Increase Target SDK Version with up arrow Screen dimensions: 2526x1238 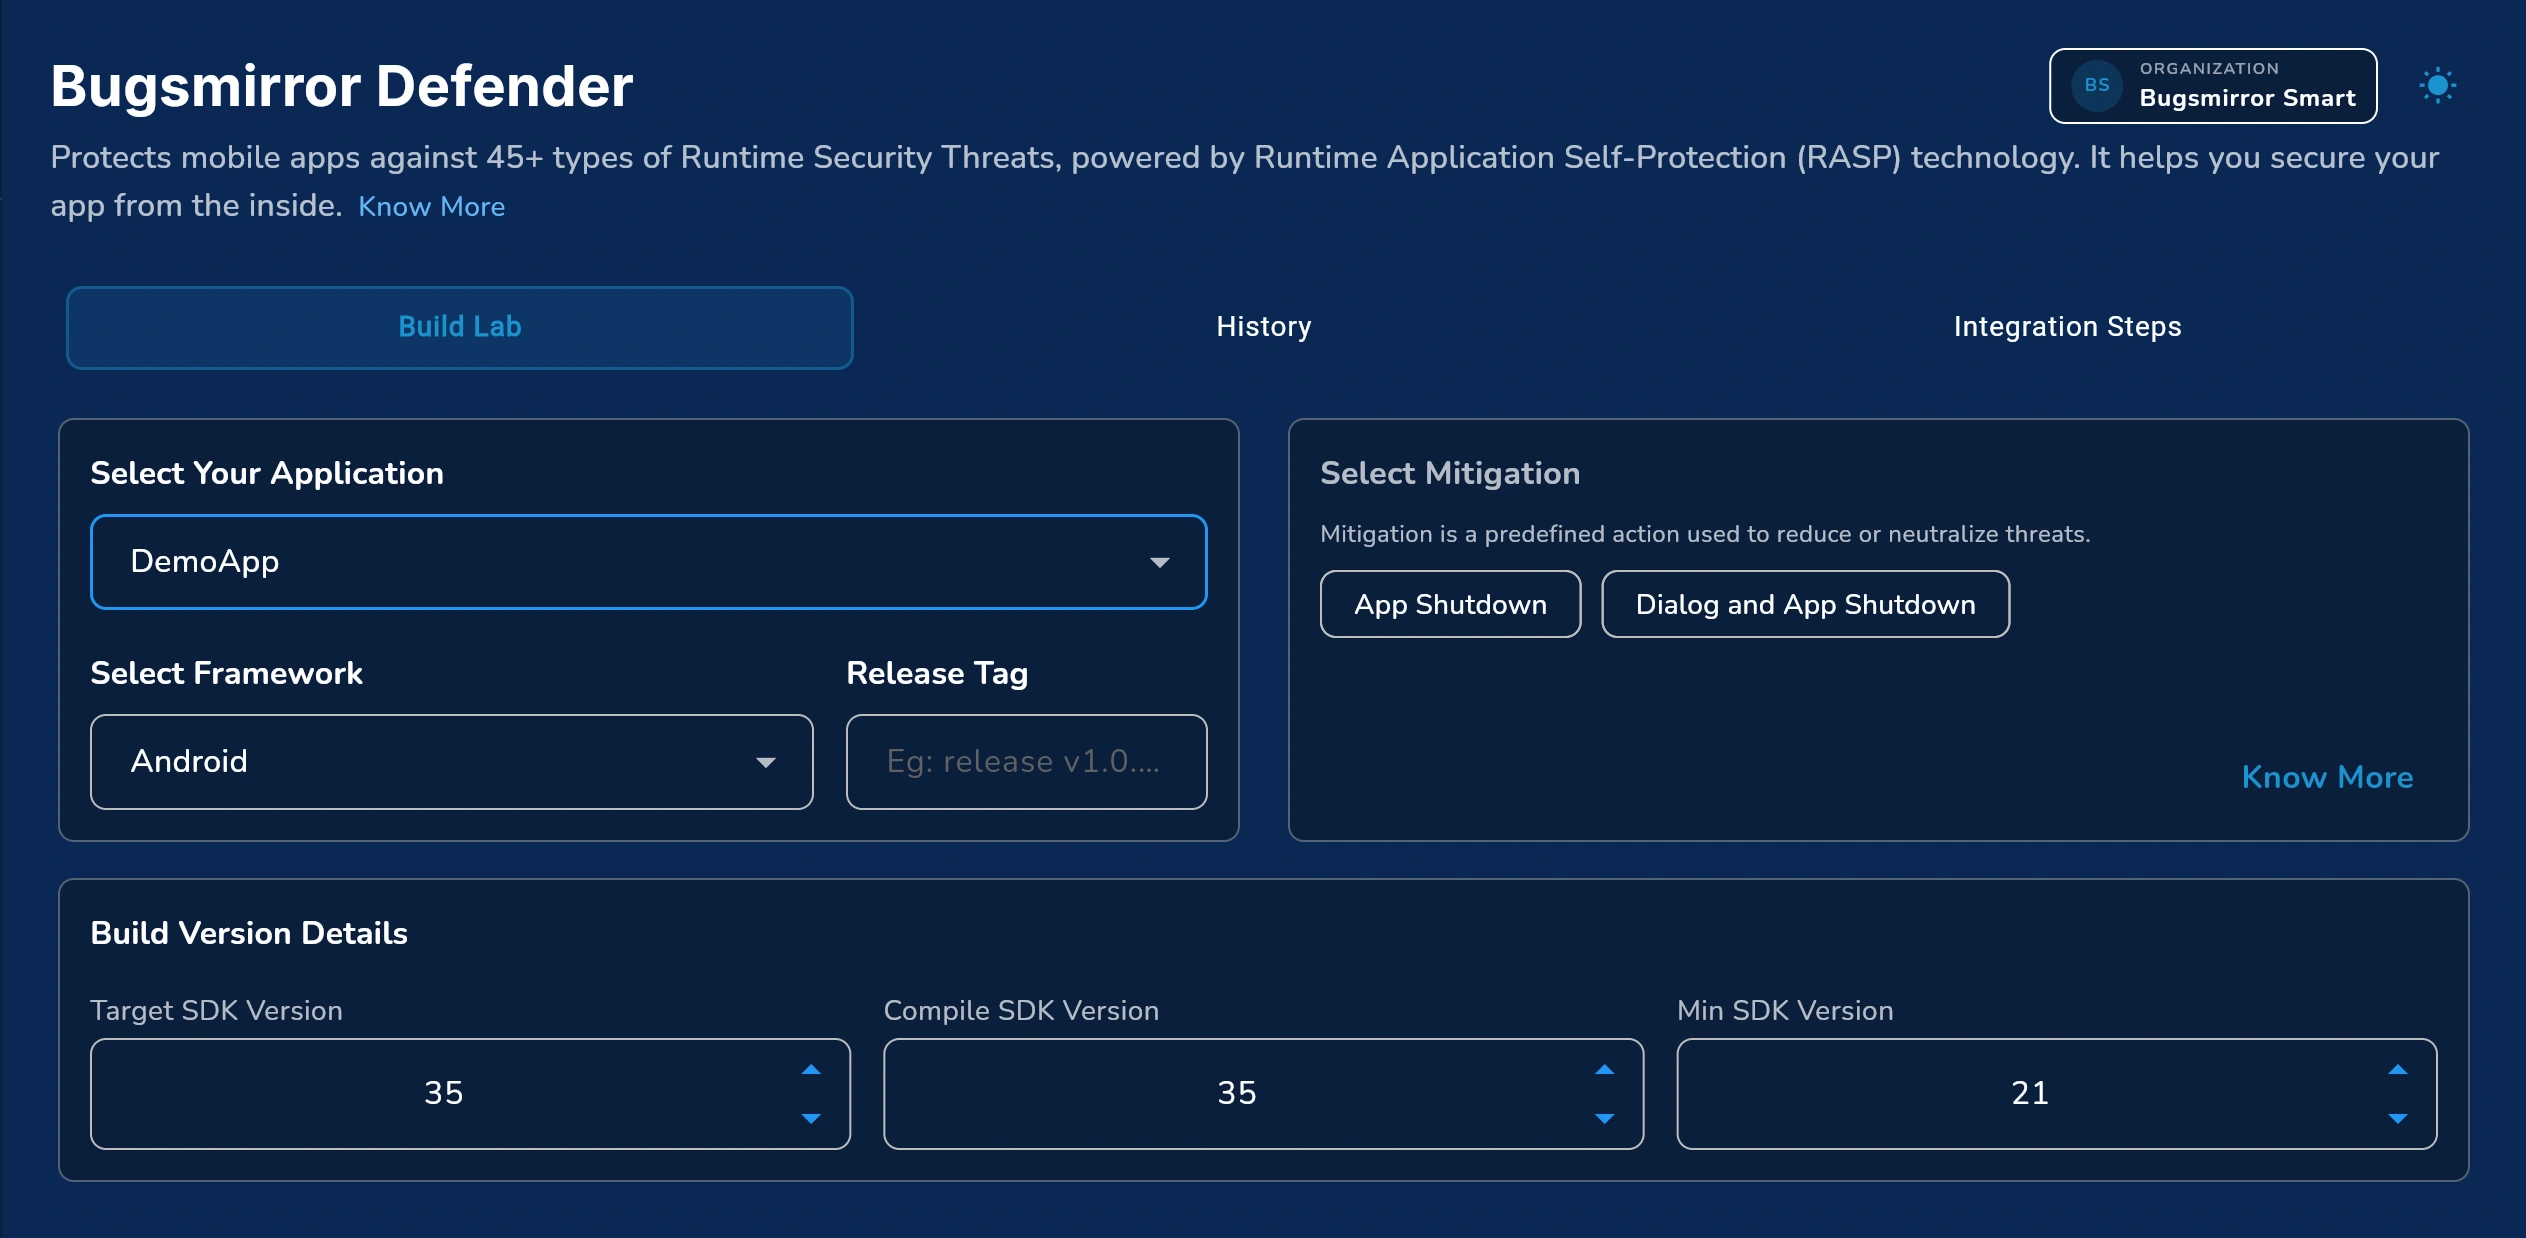coord(811,1070)
